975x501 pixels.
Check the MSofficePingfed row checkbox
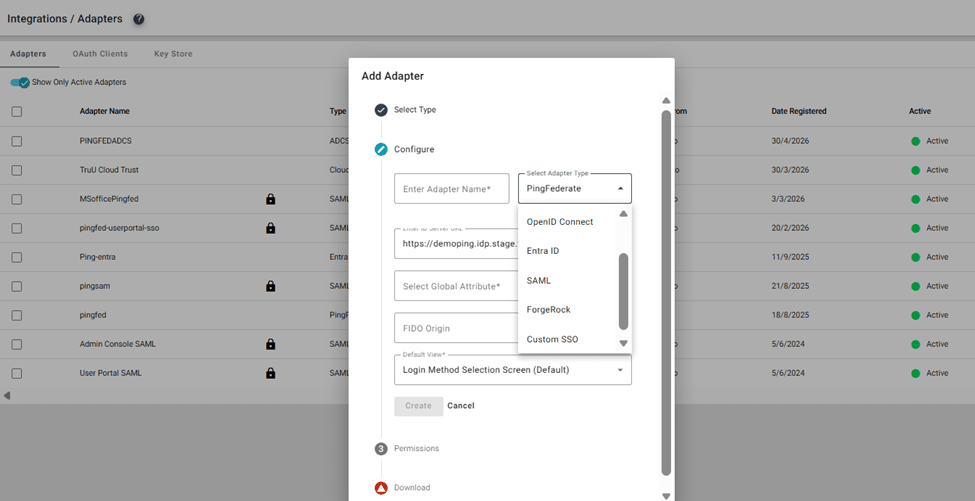click(x=17, y=199)
